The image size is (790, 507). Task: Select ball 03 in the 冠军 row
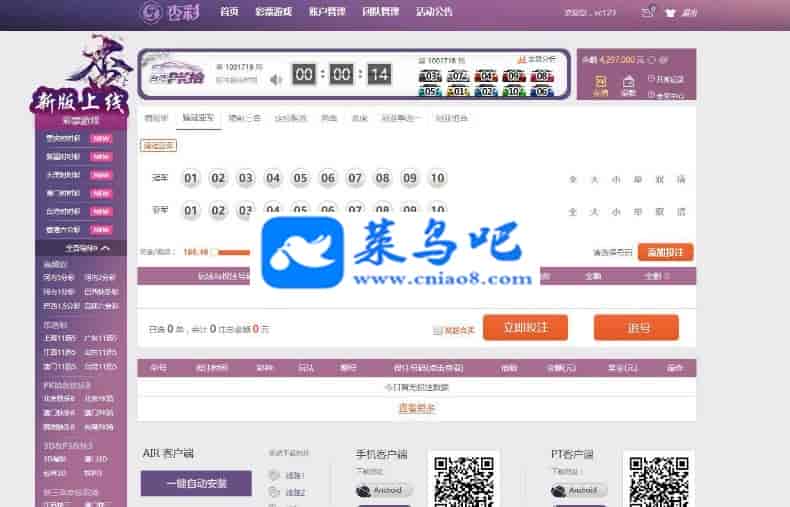[x=245, y=178]
